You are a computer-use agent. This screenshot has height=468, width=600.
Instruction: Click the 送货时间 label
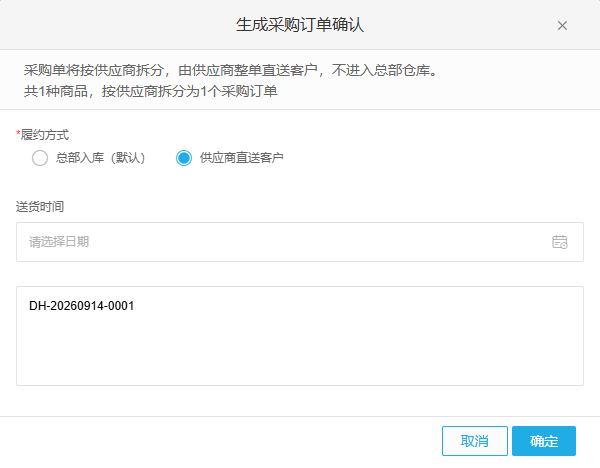point(40,207)
